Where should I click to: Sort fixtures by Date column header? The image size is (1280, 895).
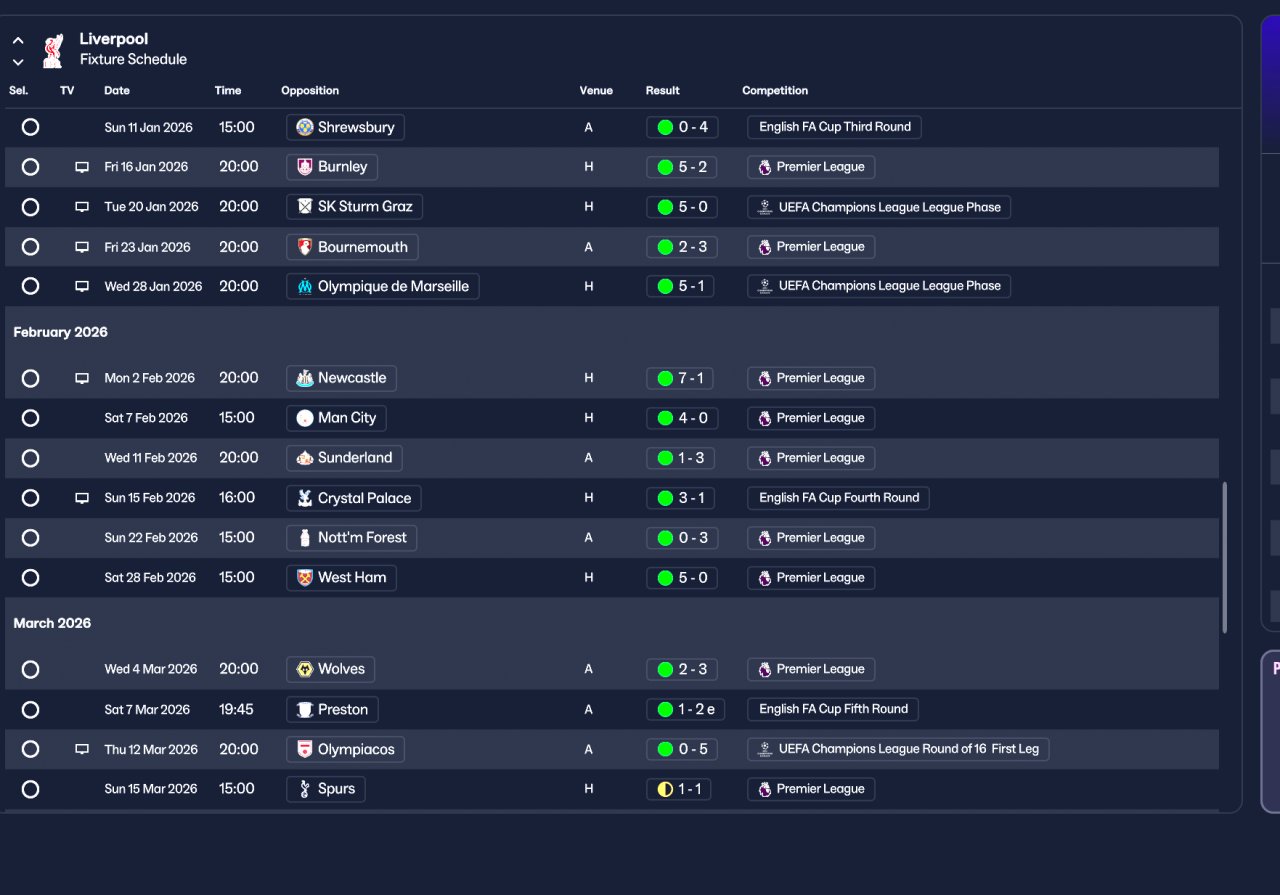[117, 90]
